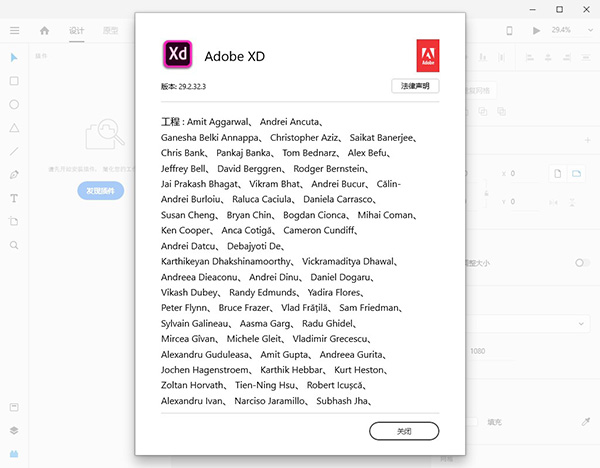Select the Artboard tool
Viewport: 600px width, 468px height.
click(14, 221)
